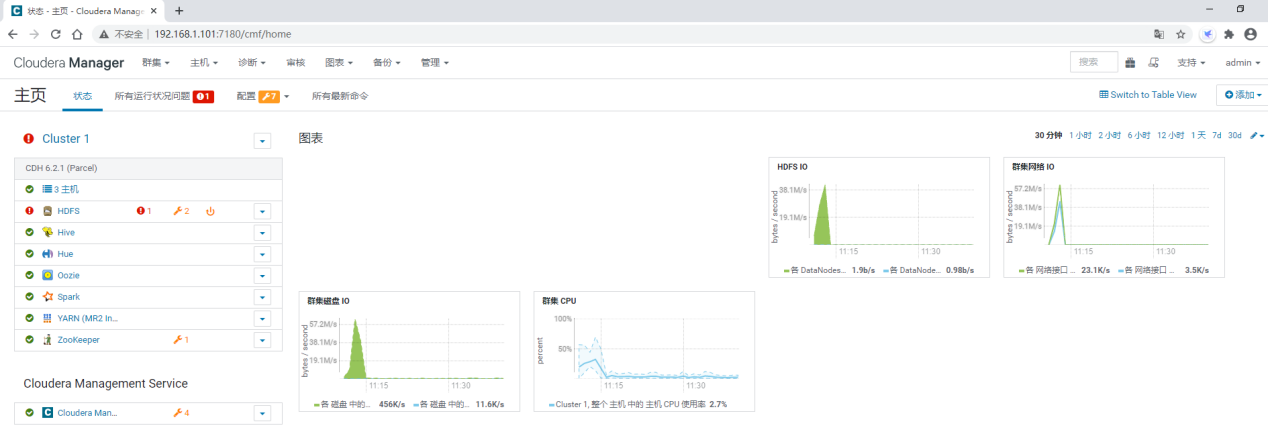Open the 图表 charts menu
This screenshot has height=442, width=1268.
click(x=340, y=62)
